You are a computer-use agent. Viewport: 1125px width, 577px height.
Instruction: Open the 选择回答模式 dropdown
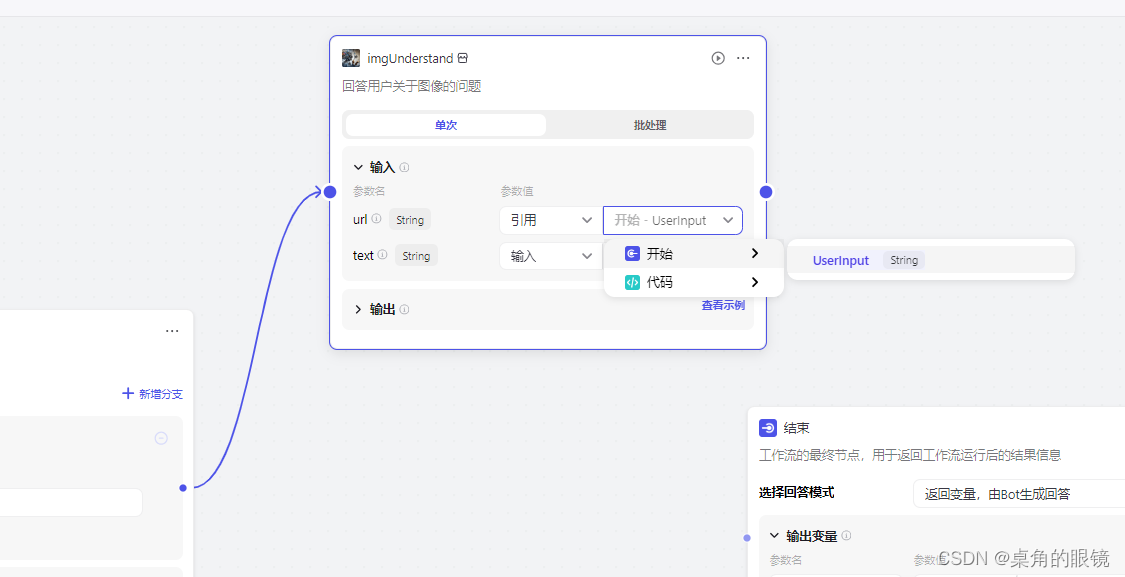(1019, 494)
